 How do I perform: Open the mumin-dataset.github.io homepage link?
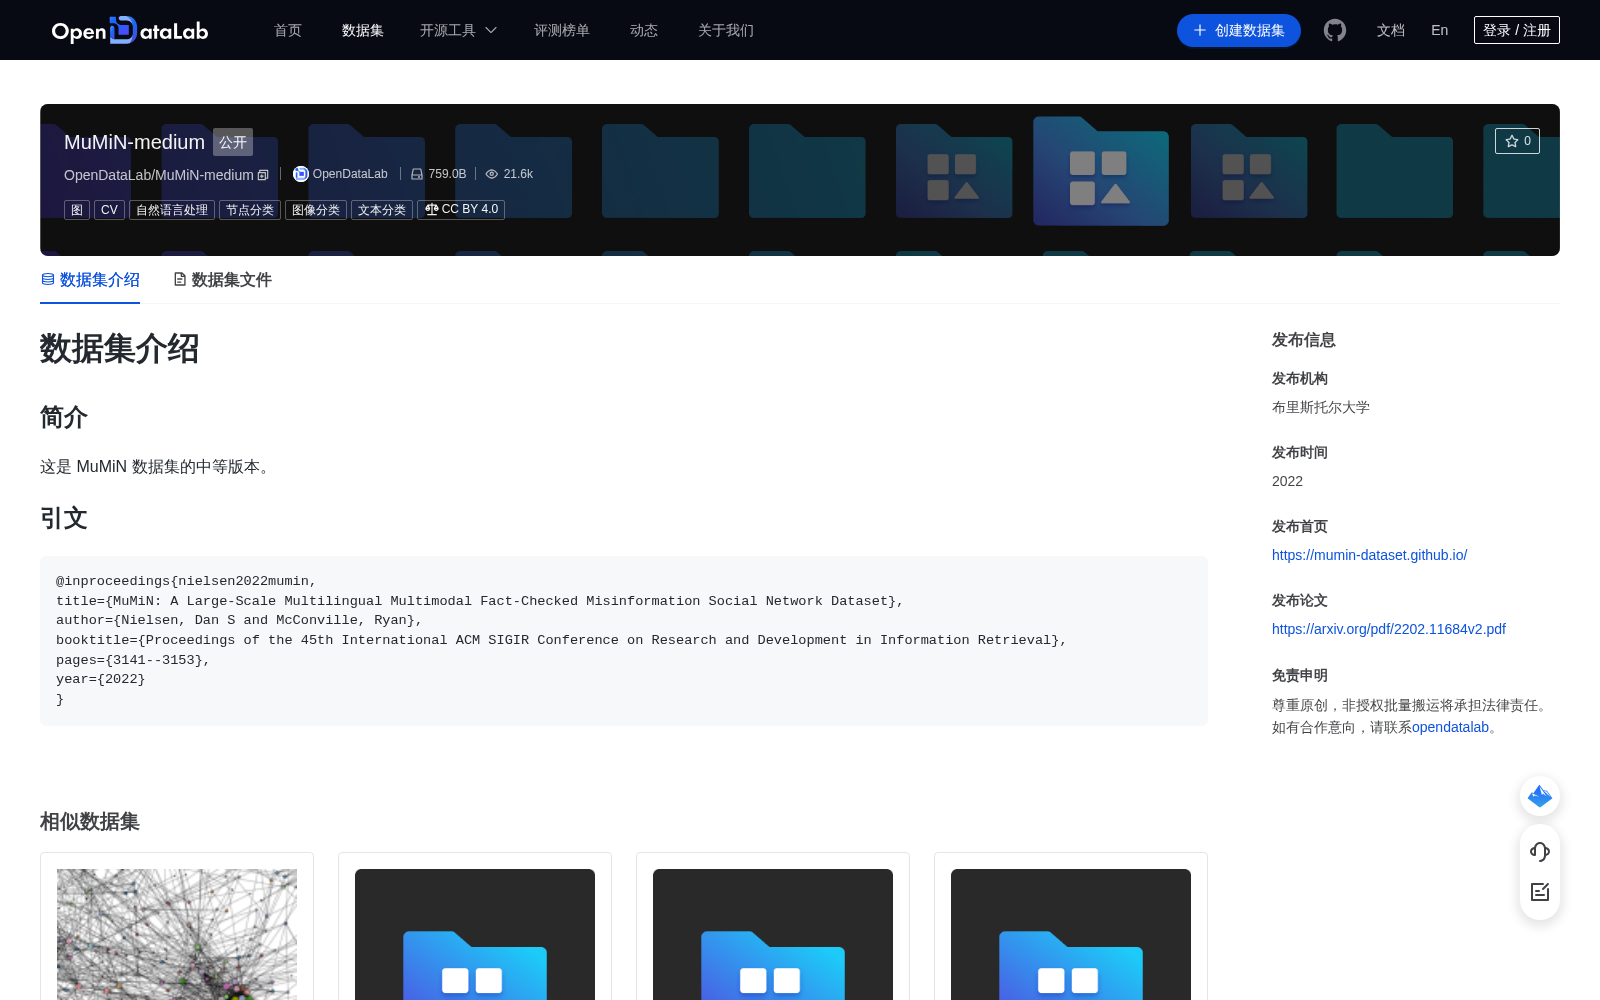coord(1369,555)
